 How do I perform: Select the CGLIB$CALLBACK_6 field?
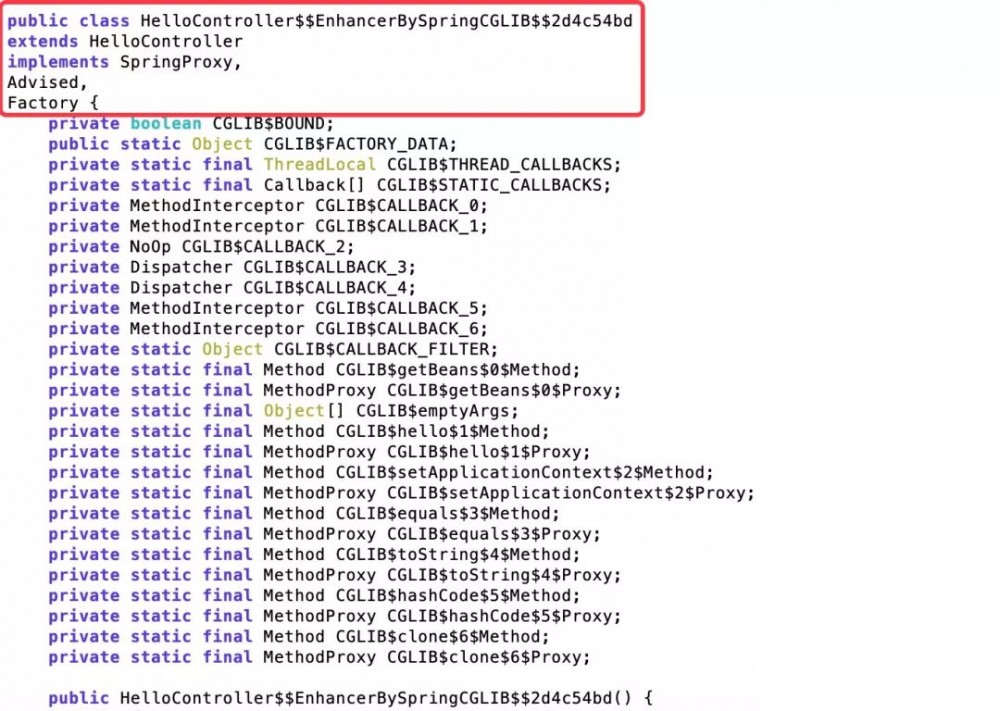pyautogui.click(x=268, y=328)
